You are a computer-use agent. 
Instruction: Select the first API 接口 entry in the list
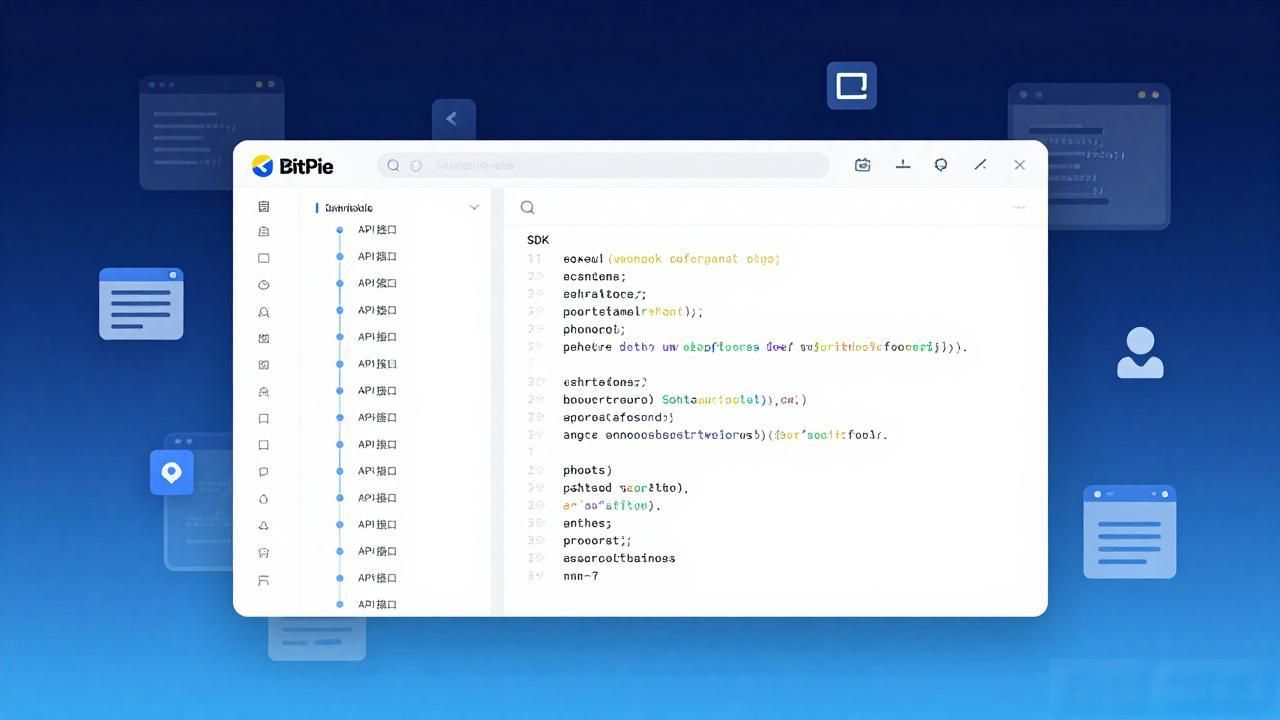377,230
